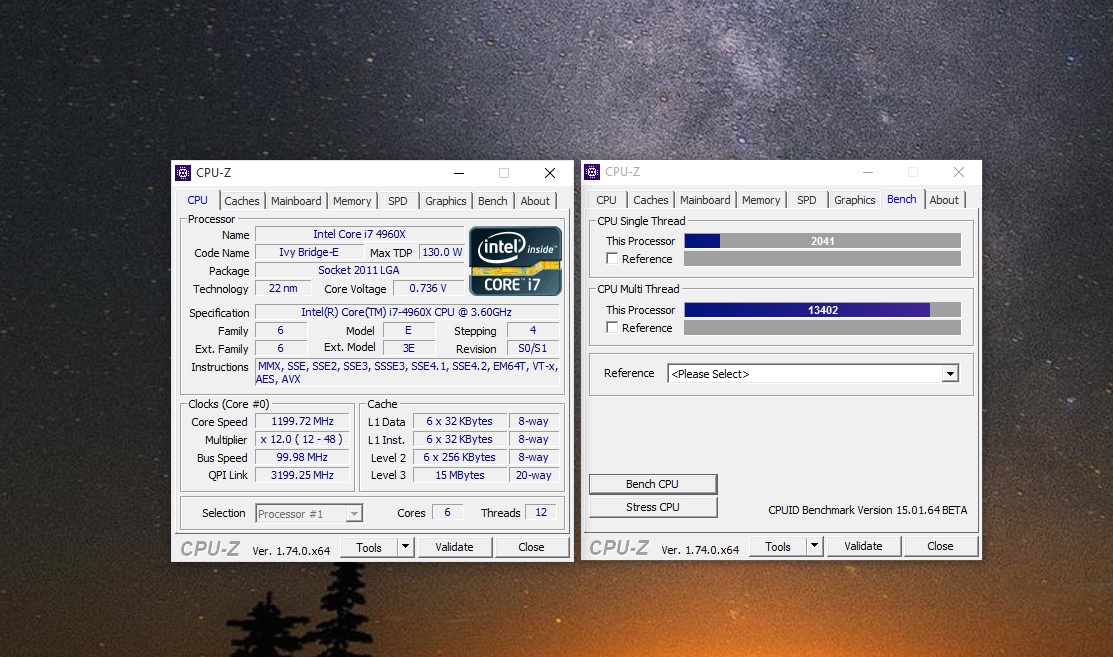Click the Stress CPU button
Screen dimensions: 1113x657
[x=652, y=507]
